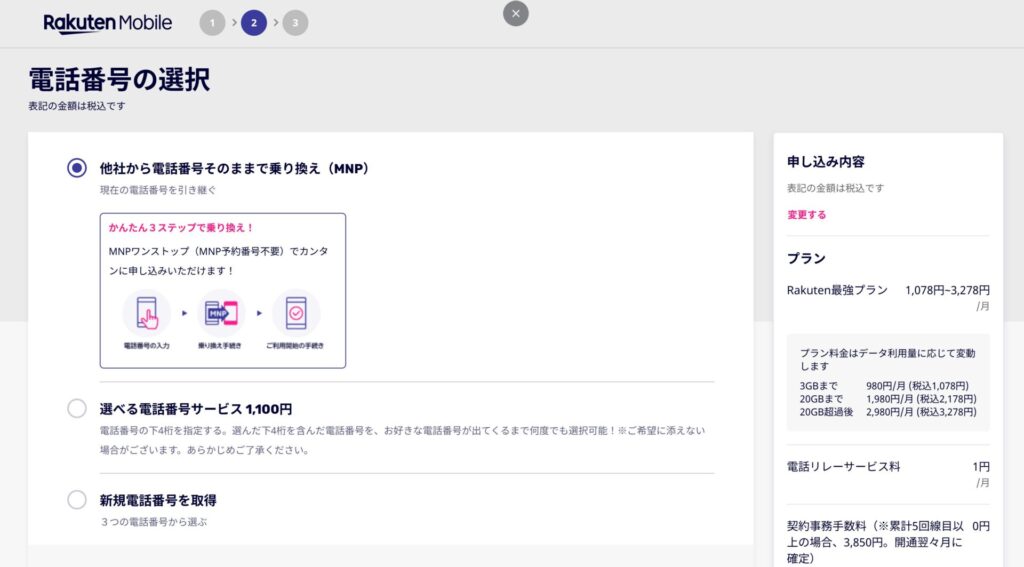Click the 変更する link
This screenshot has width=1024, height=567.
(806, 215)
